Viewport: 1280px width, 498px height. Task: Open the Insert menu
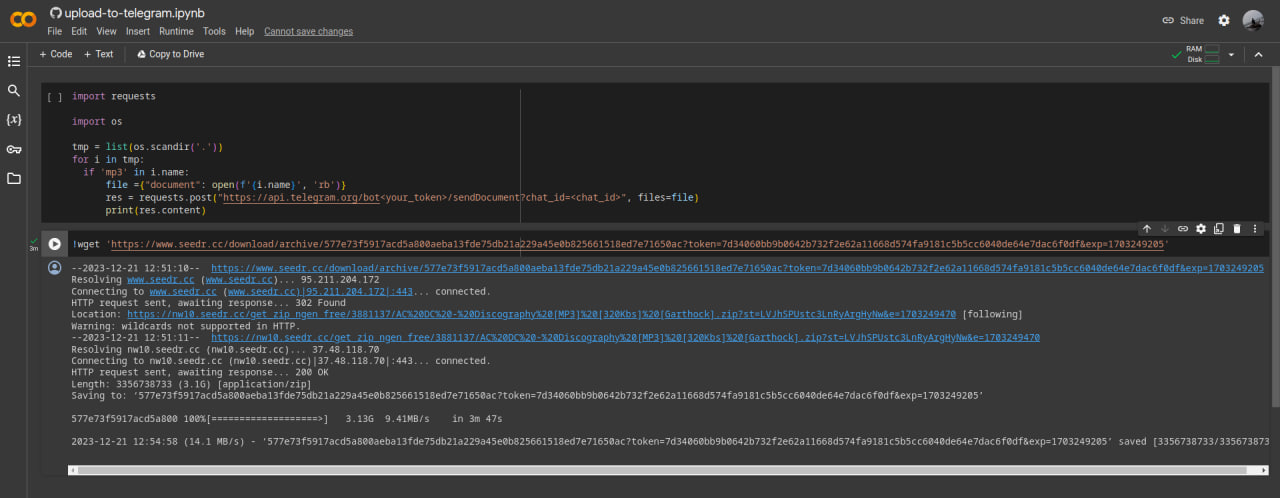click(138, 32)
